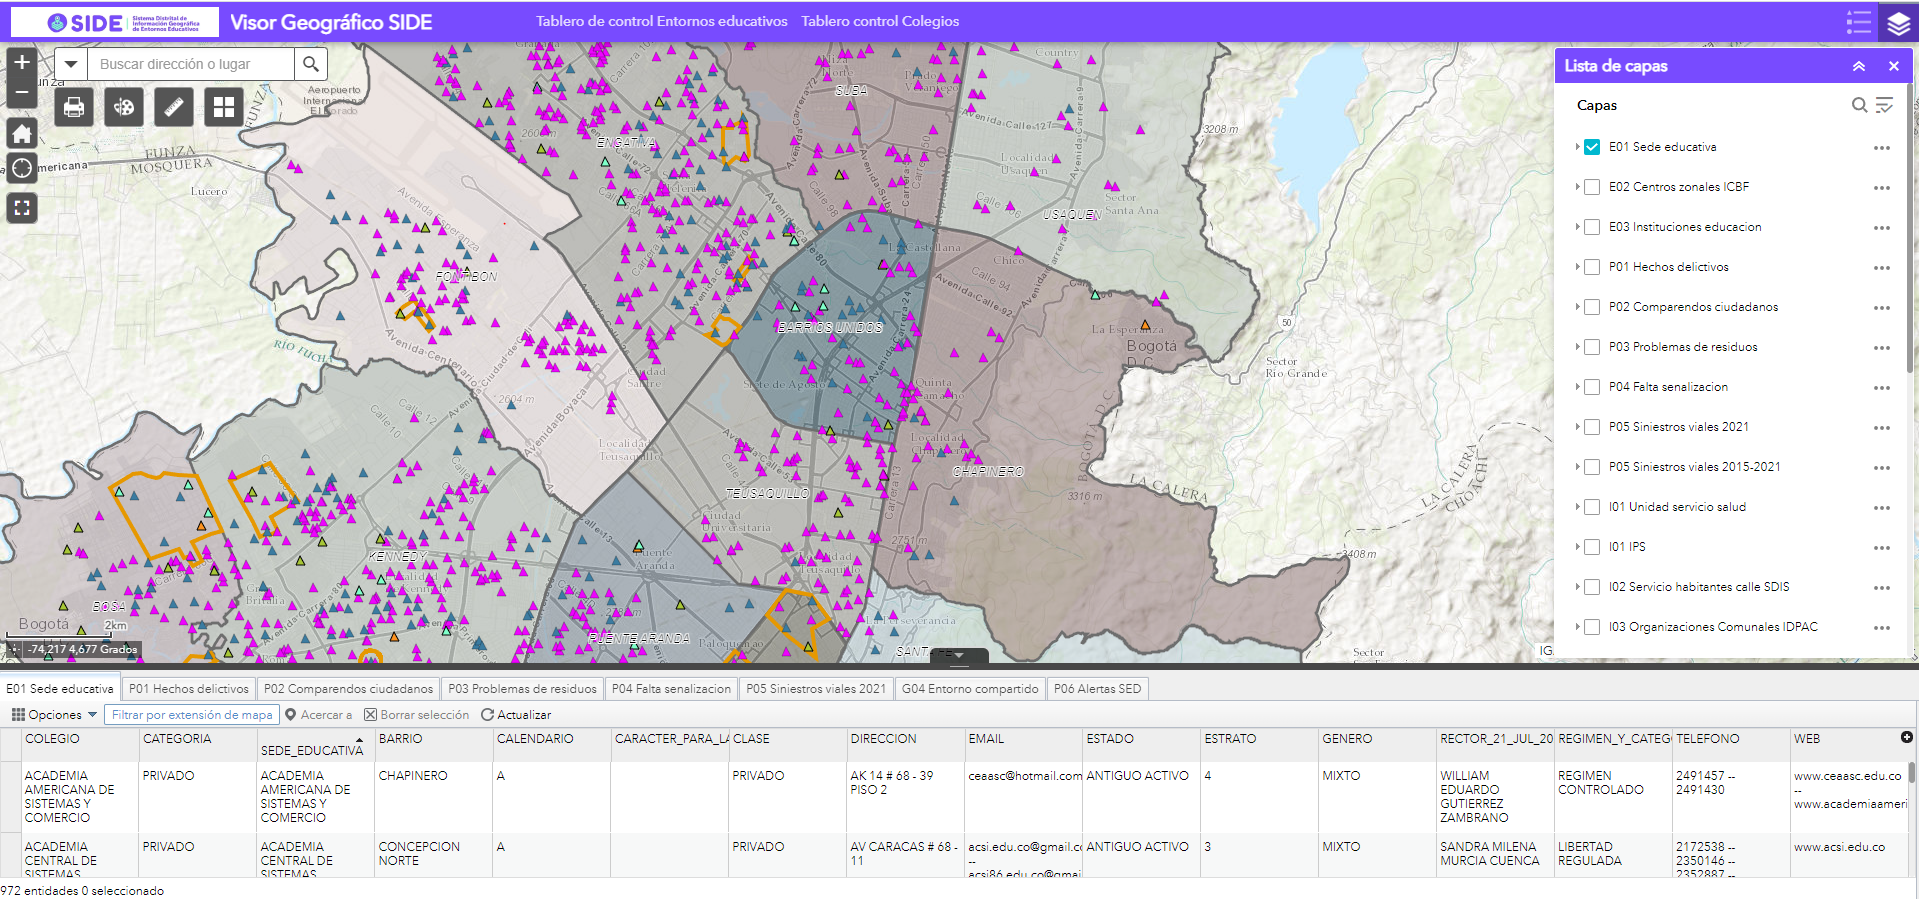Open the measurement ruler tool

click(173, 107)
